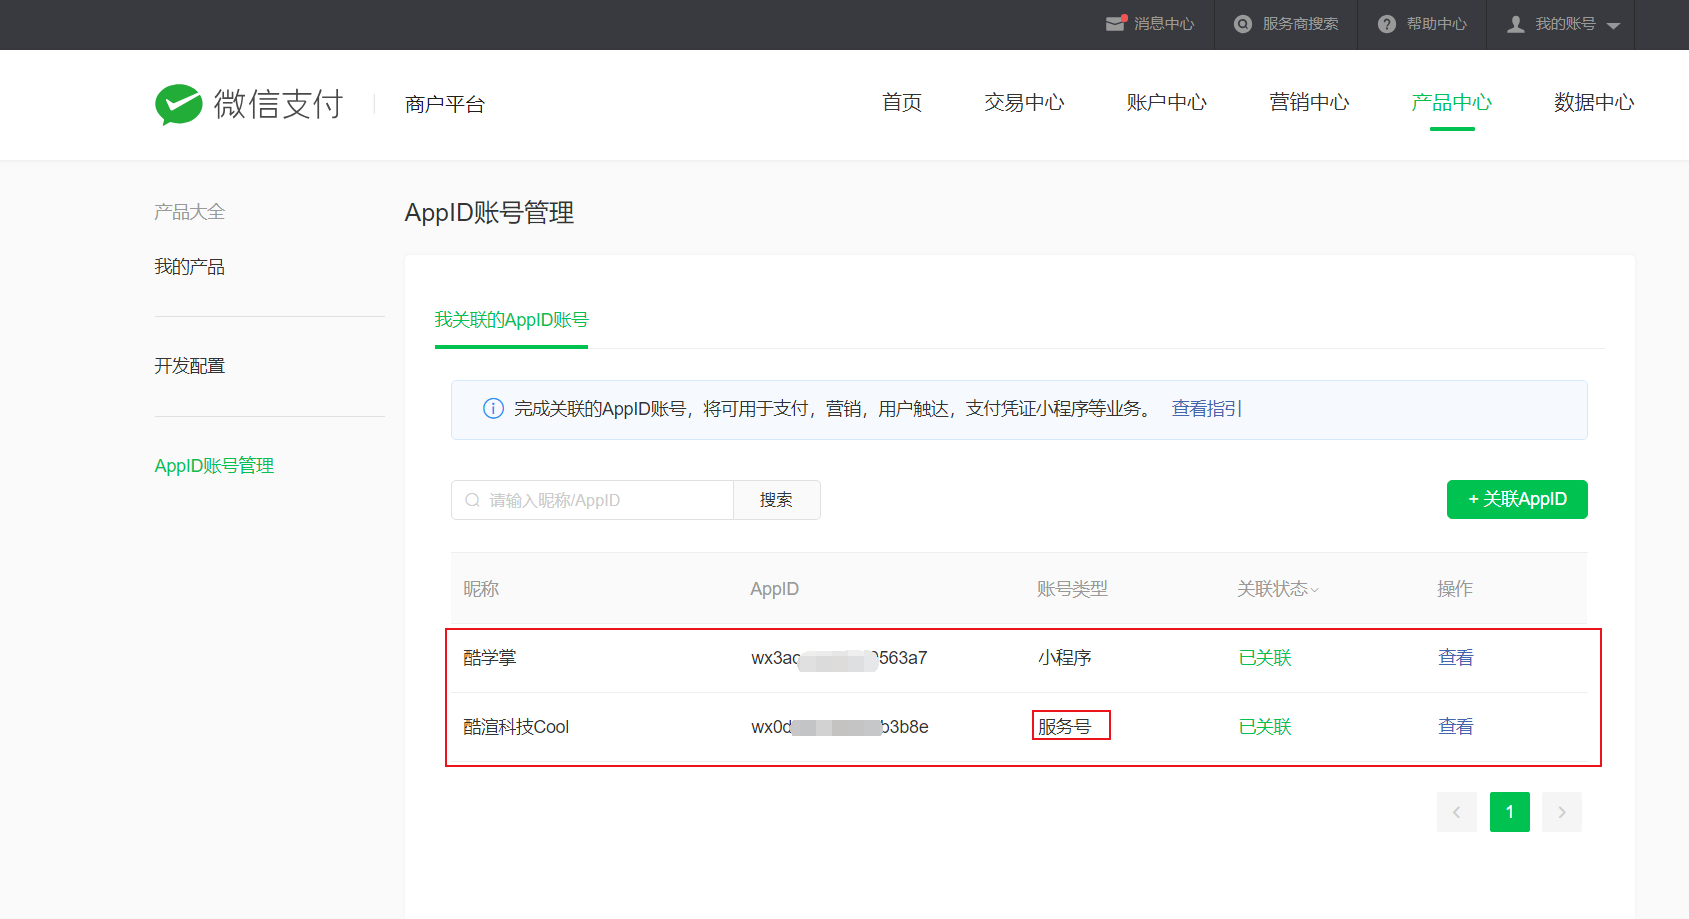Viewport: 1689px width, 919px height.
Task: Click the AppID column header
Action: pyautogui.click(x=775, y=589)
